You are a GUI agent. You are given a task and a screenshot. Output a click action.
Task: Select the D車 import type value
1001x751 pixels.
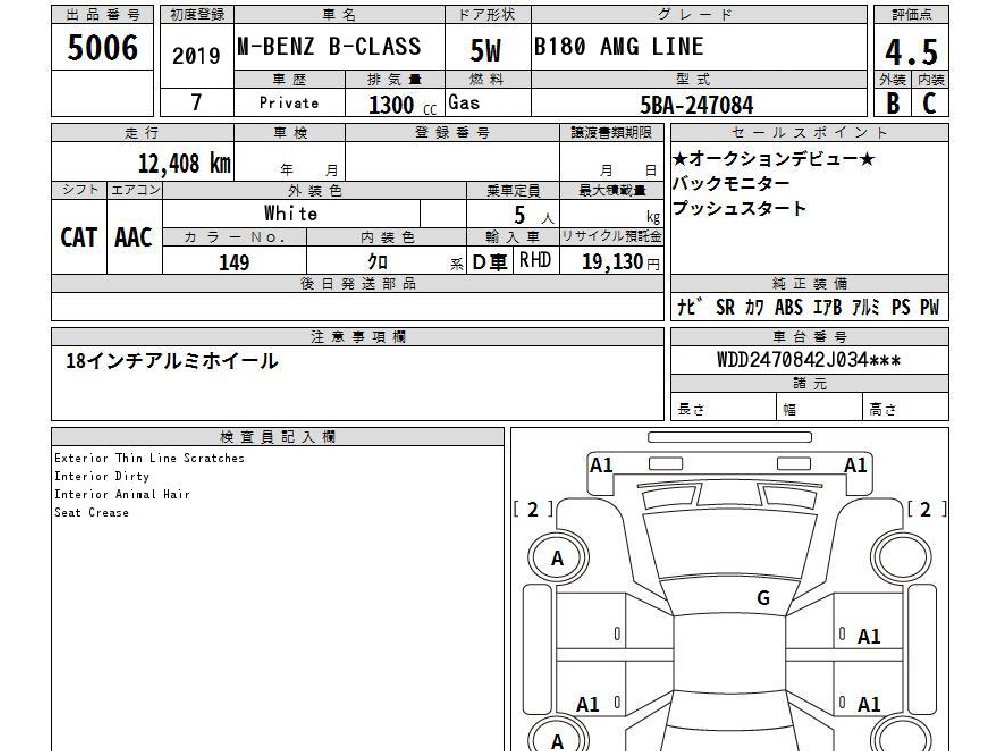click(x=490, y=261)
